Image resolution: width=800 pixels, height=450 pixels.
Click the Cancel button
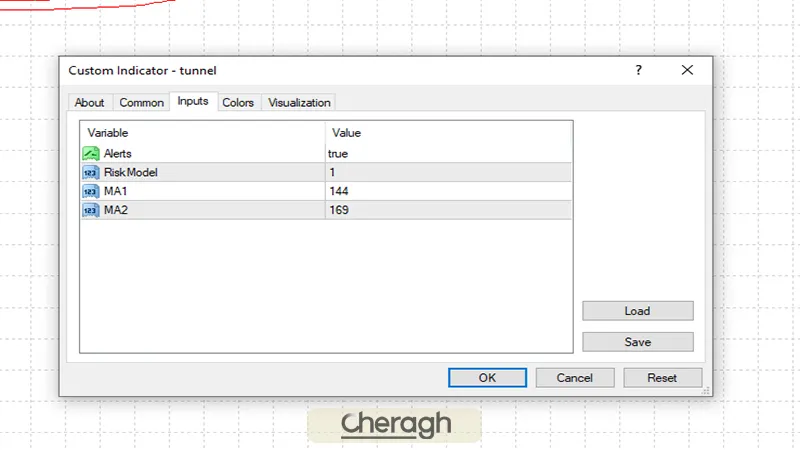click(574, 378)
